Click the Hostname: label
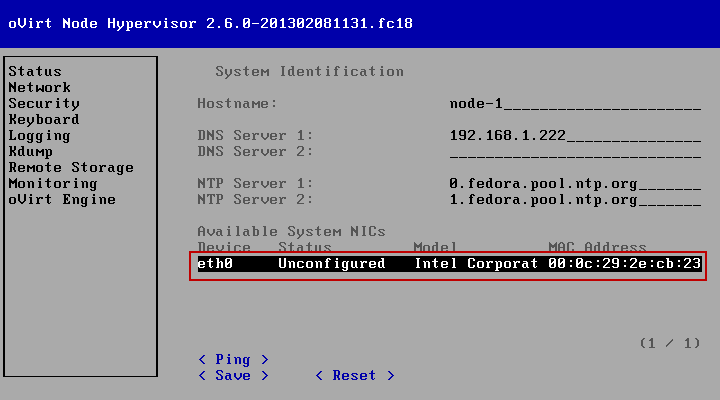This screenshot has width=720, height=400. [237, 104]
